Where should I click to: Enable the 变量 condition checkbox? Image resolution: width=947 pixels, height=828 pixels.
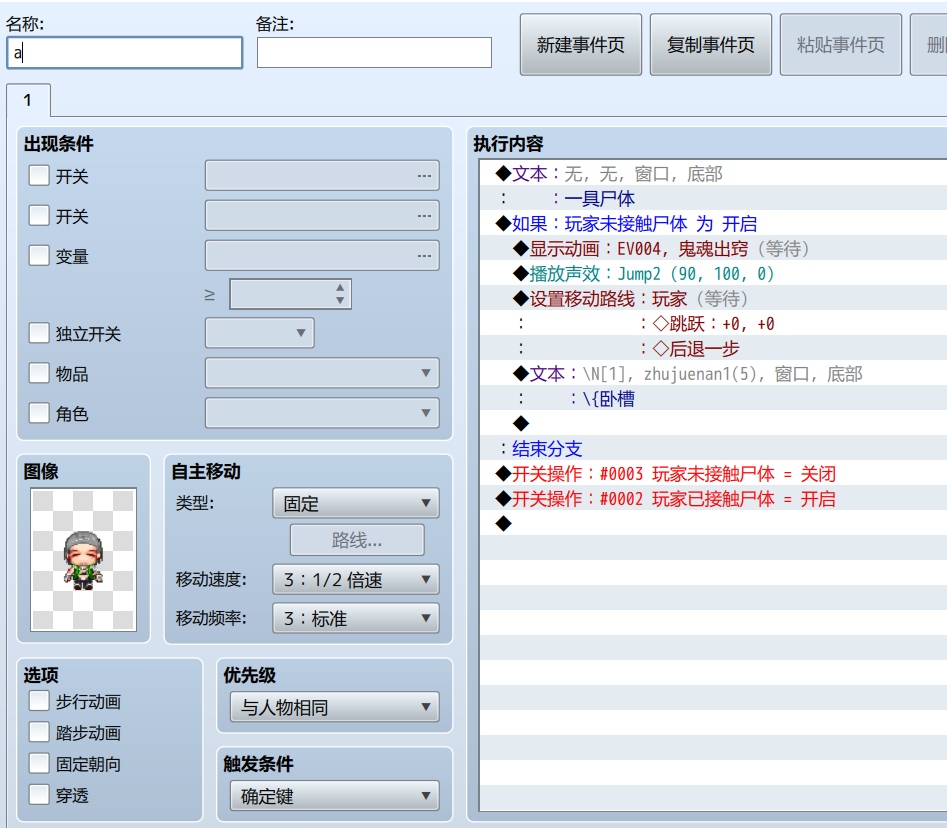point(39,255)
